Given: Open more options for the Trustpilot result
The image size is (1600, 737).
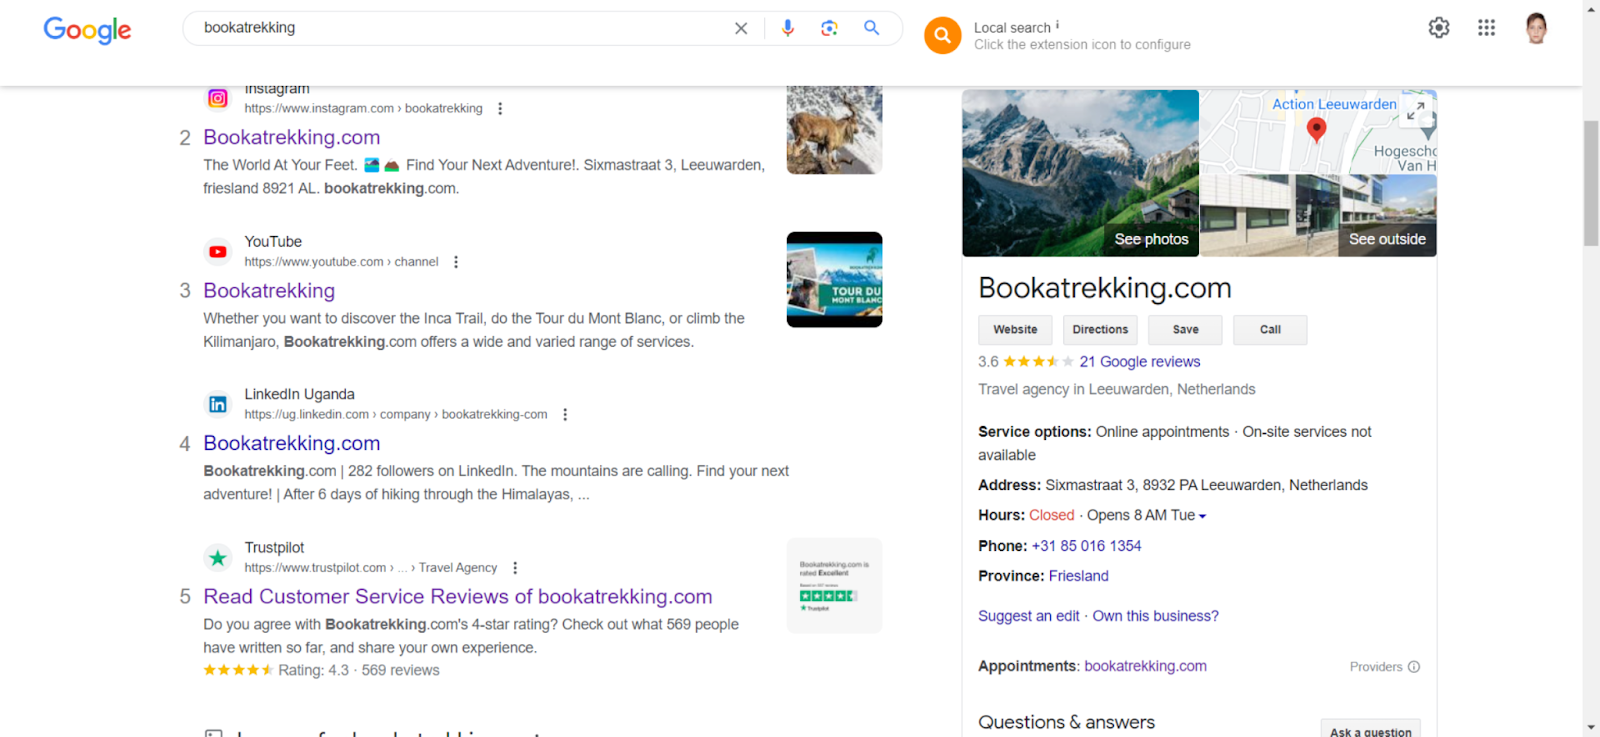Looking at the screenshot, I should click(x=515, y=568).
